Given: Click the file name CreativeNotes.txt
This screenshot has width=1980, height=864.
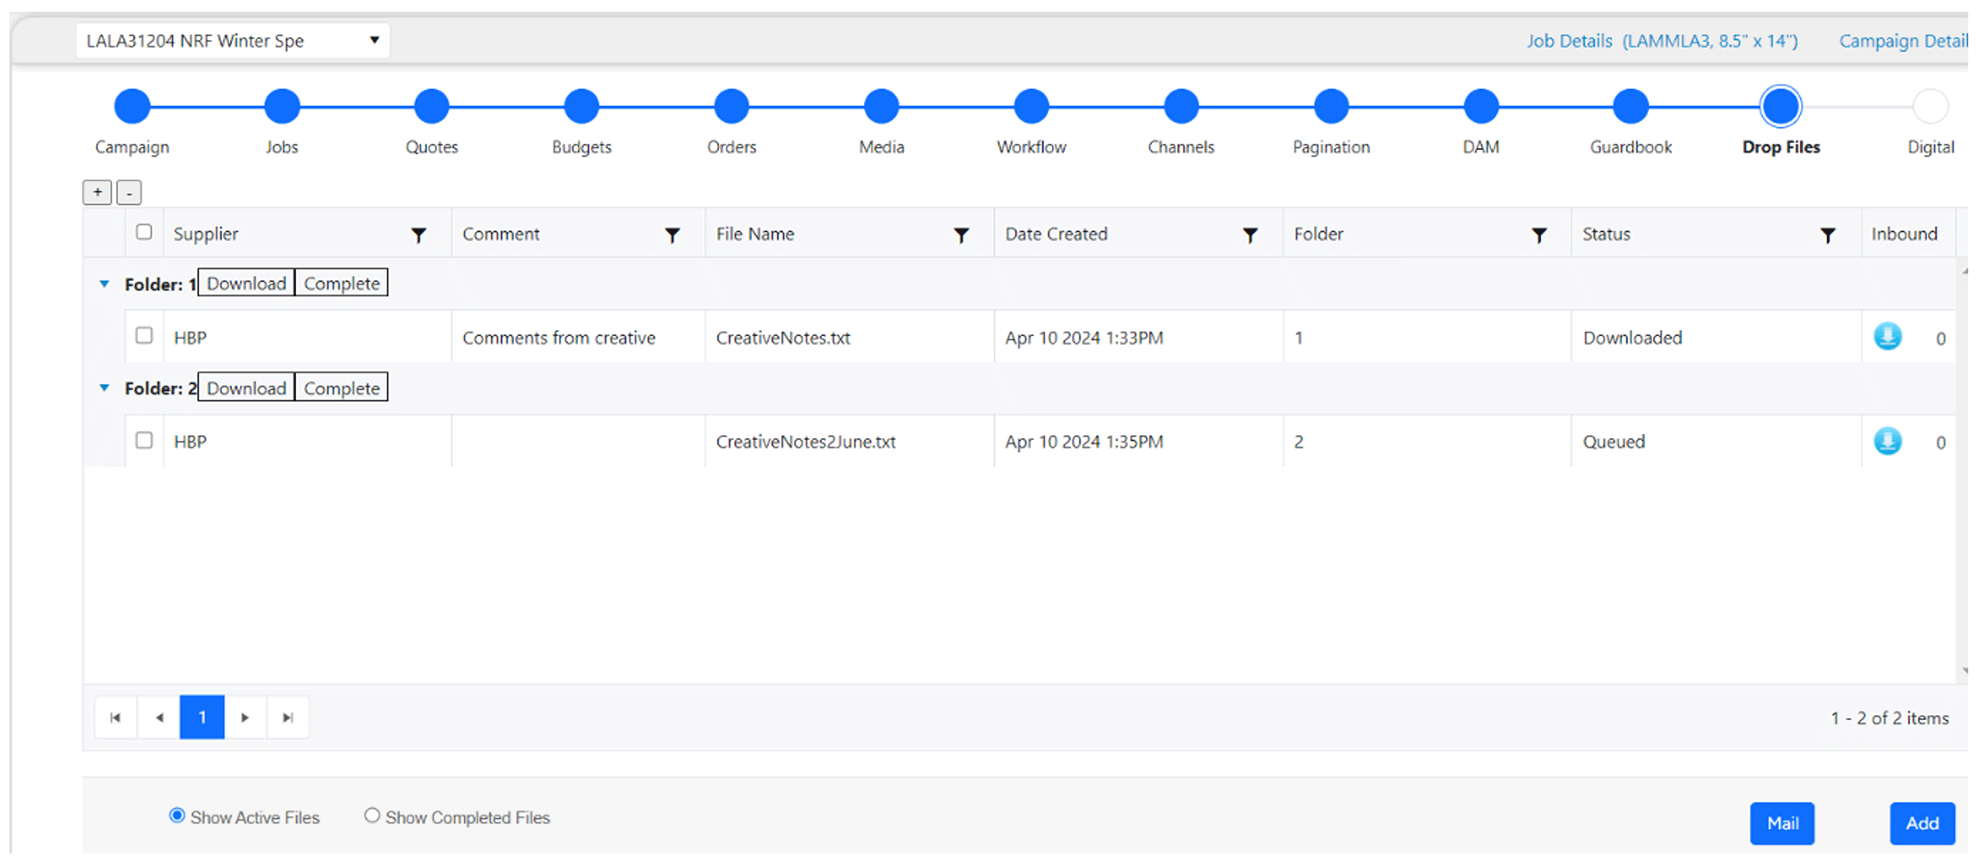Looking at the screenshot, I should pyautogui.click(x=783, y=338).
